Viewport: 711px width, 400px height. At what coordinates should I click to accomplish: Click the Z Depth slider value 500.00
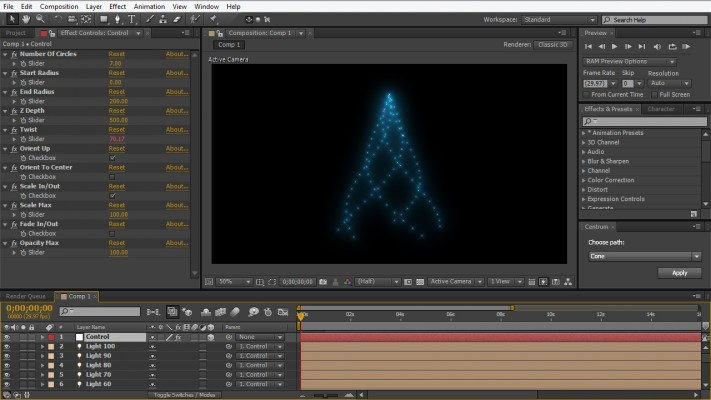pos(118,120)
